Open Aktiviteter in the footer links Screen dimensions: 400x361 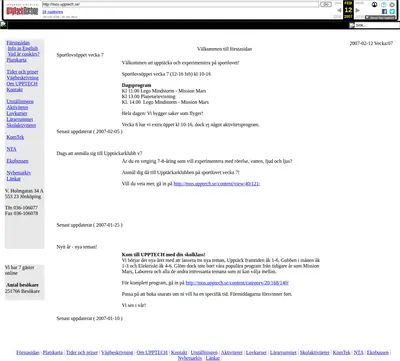(x=232, y=352)
